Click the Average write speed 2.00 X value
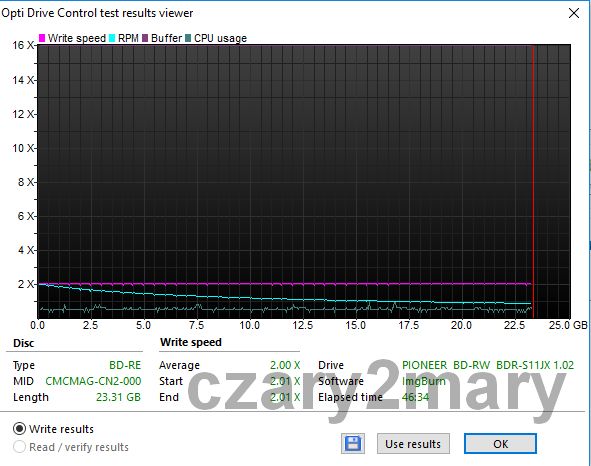 [285, 365]
